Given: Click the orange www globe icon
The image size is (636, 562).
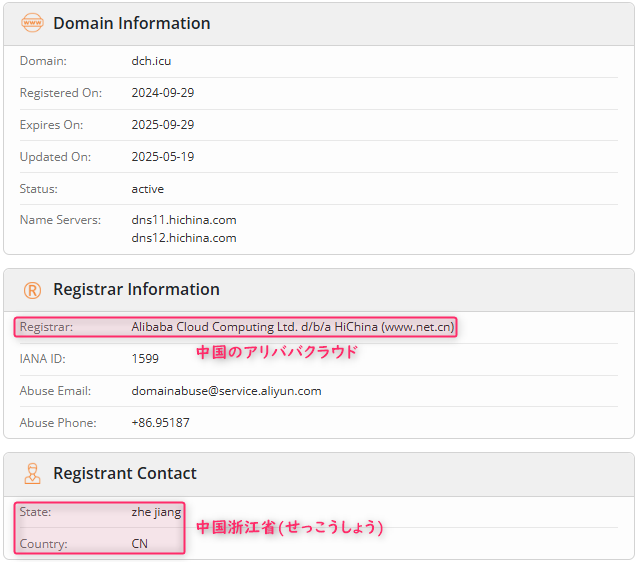Looking at the screenshot, I should coord(32,23).
